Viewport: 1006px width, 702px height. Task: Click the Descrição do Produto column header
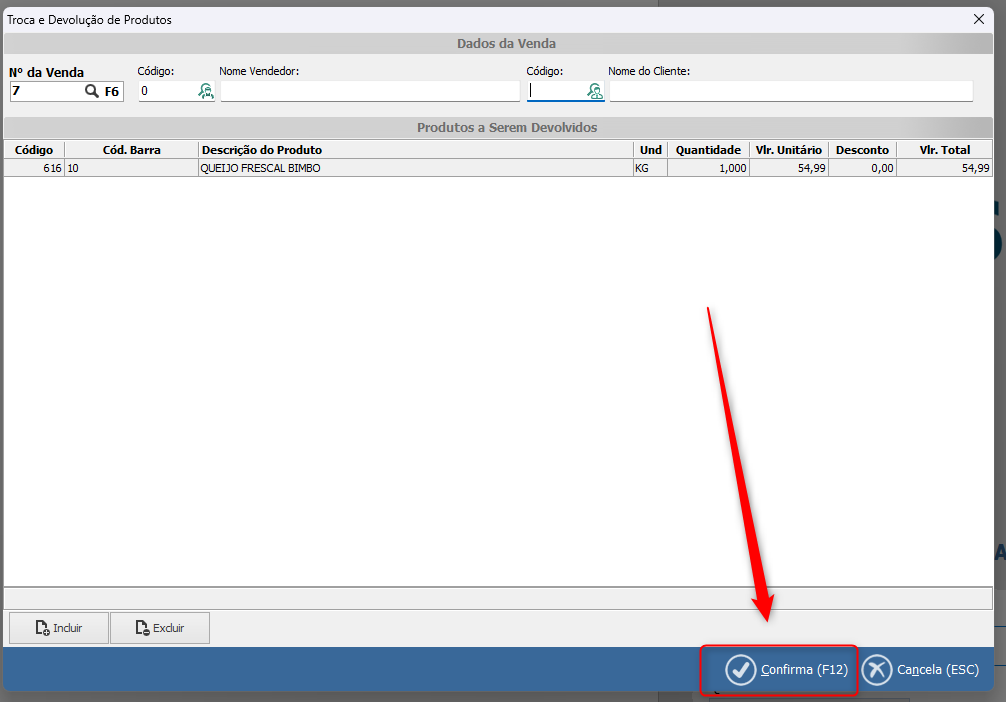[x=415, y=150]
